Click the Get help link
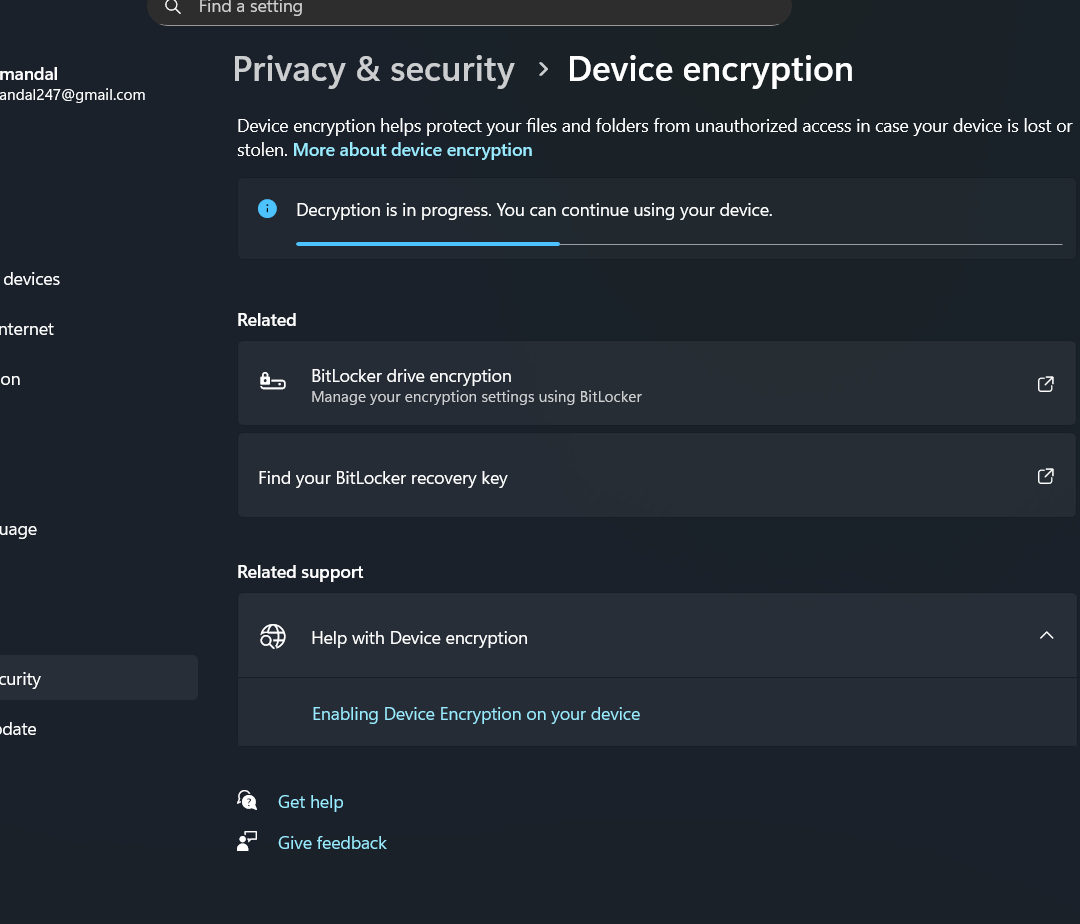This screenshot has width=1080, height=924. [x=310, y=802]
